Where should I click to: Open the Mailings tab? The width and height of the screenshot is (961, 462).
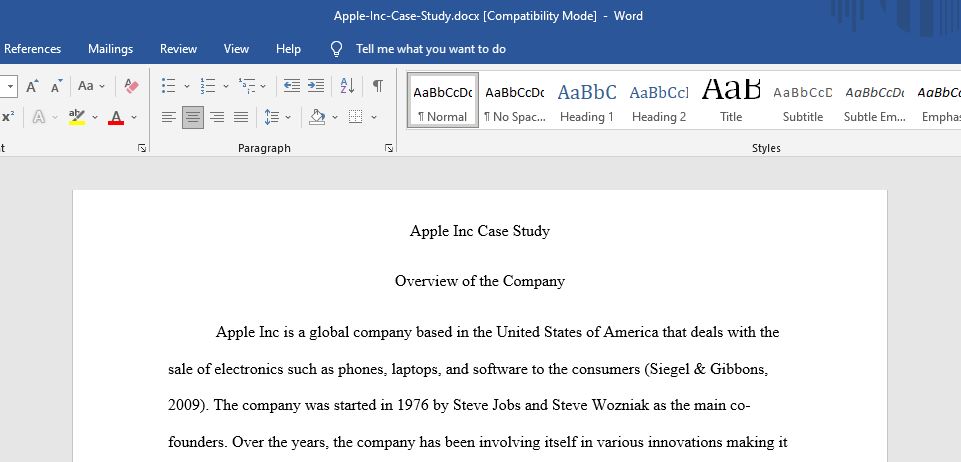[x=110, y=49]
